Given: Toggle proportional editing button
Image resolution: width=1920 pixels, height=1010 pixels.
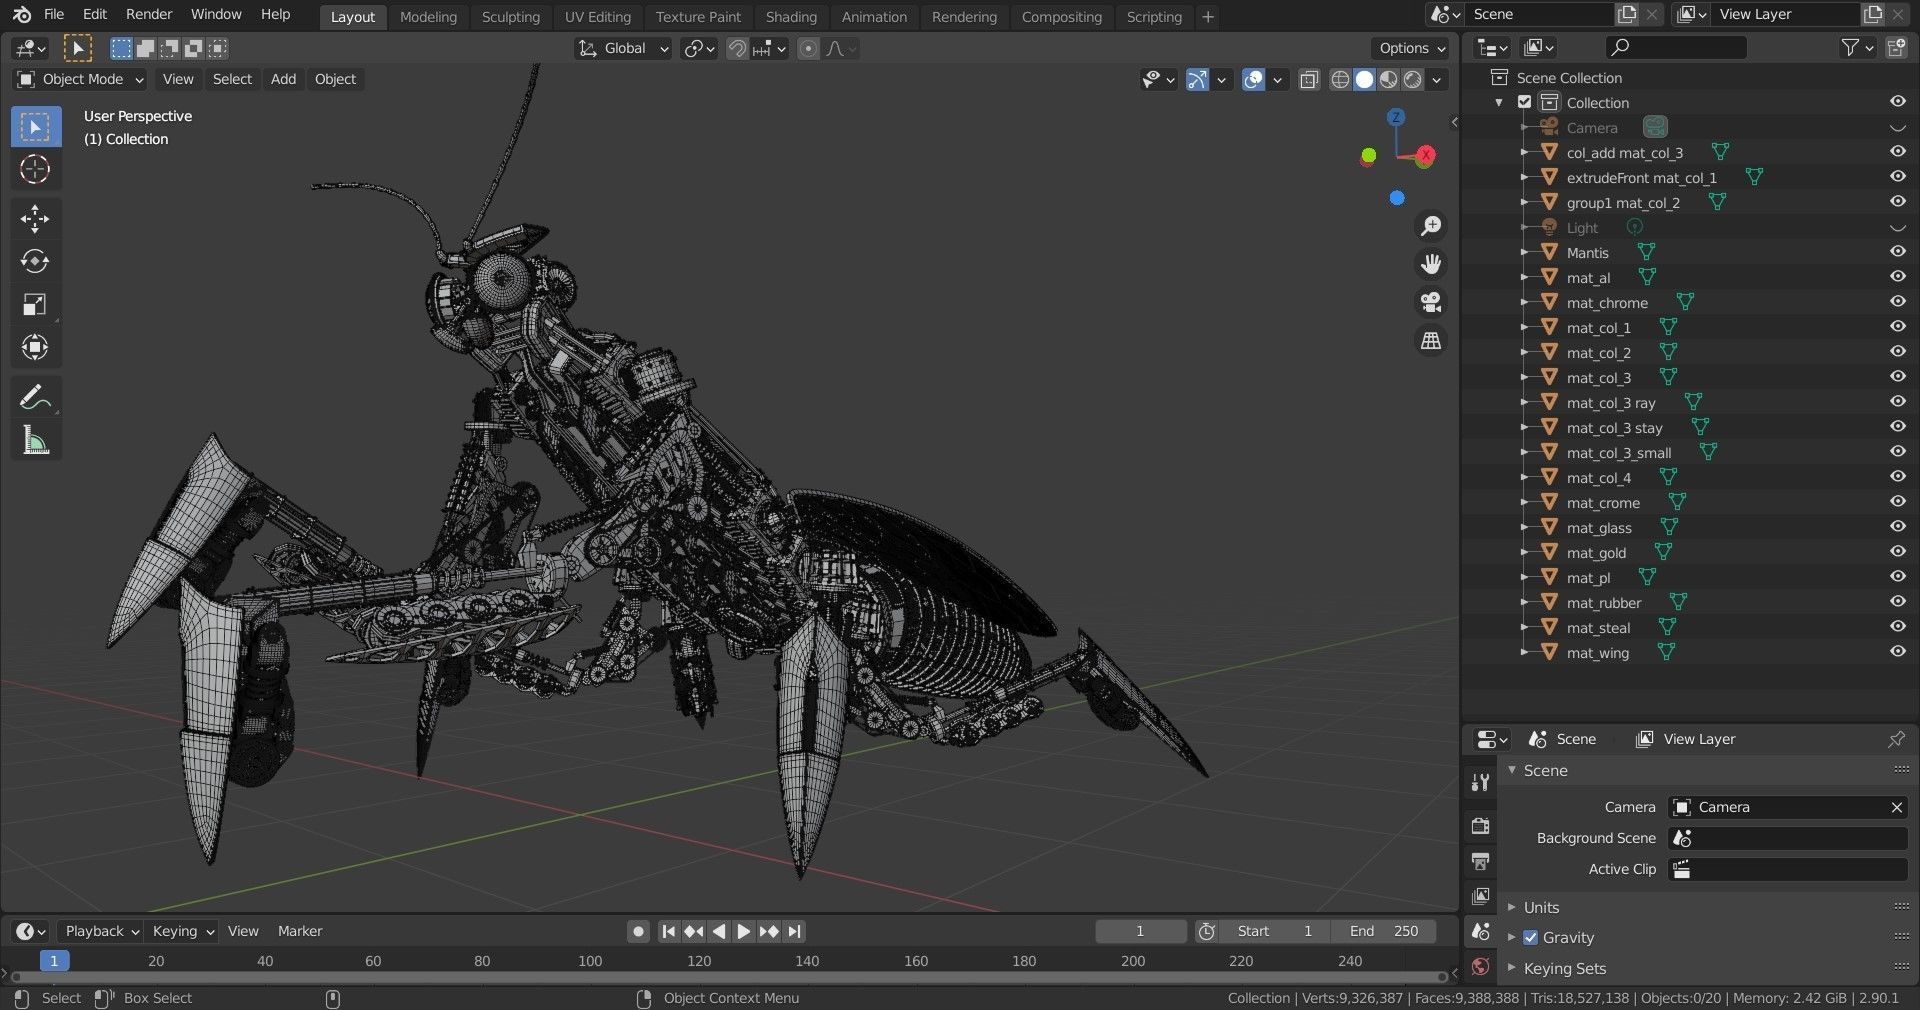Looking at the screenshot, I should click(x=808, y=49).
